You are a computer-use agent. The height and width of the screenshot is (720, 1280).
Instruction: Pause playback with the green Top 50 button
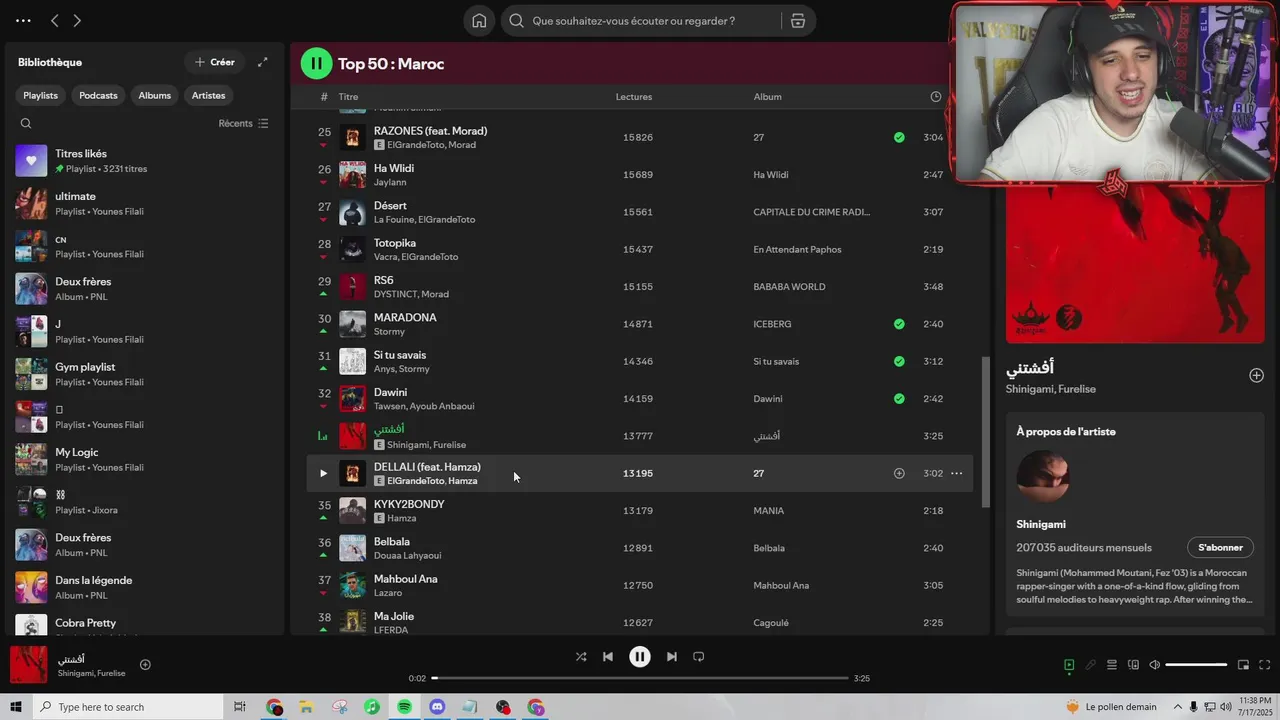coord(316,64)
